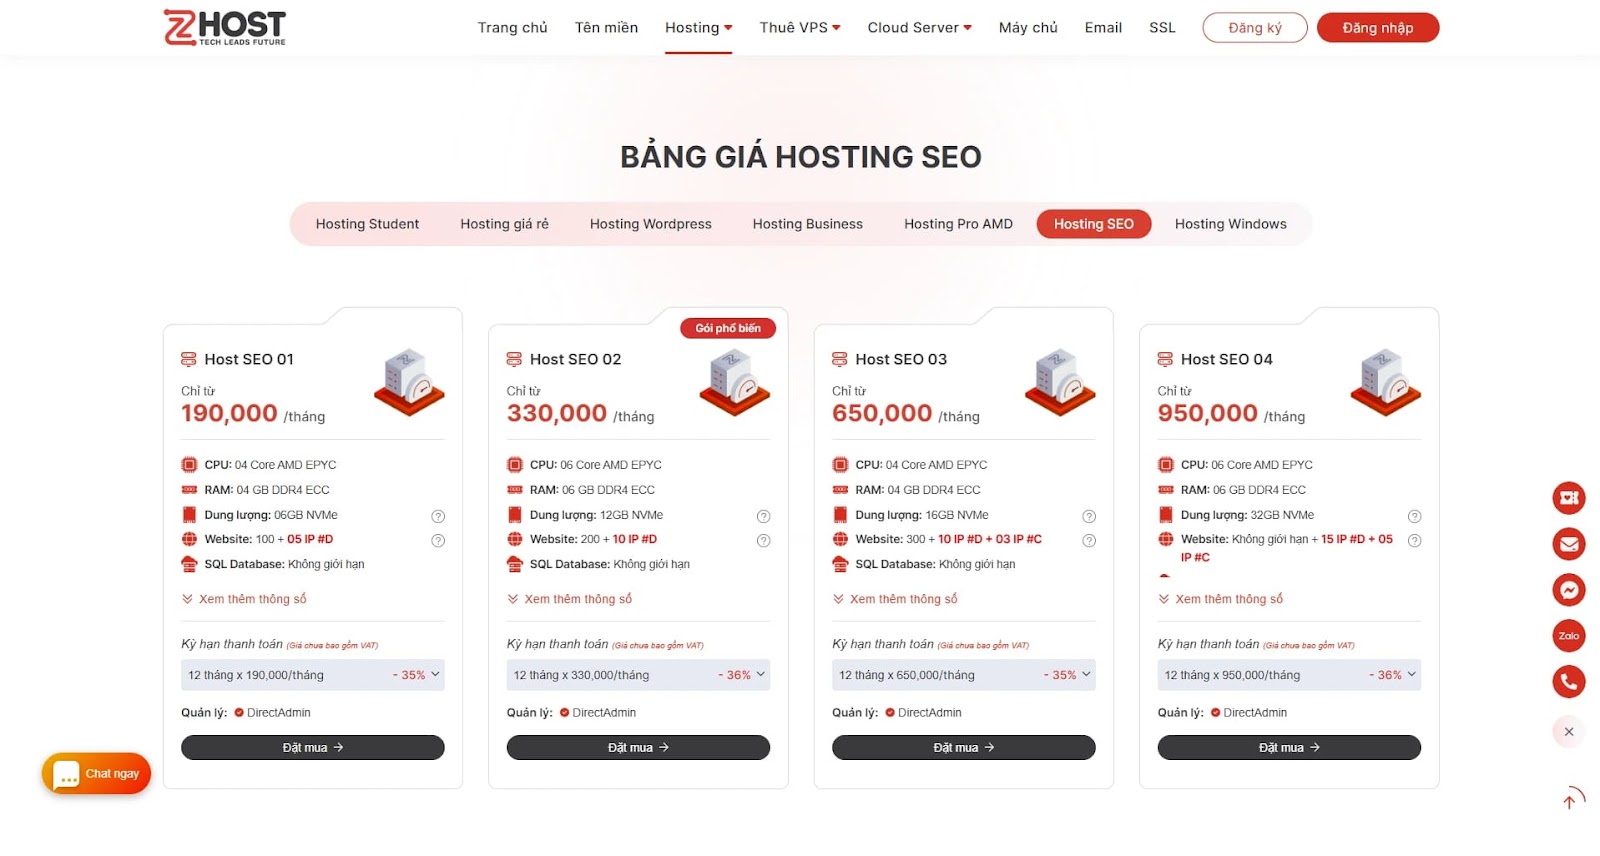Open the Messenger floating chat icon
The width and height of the screenshot is (1600, 856).
pyautogui.click(x=1569, y=590)
